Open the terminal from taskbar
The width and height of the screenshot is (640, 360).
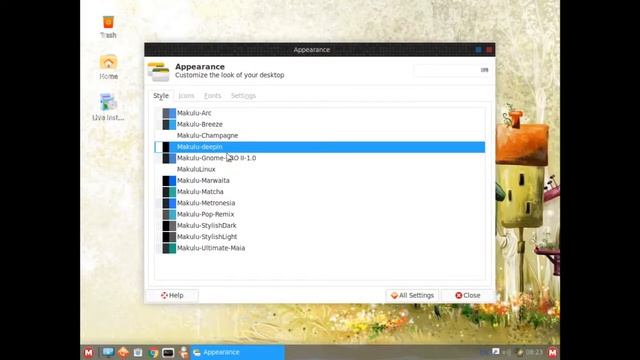pyautogui.click(x=168, y=353)
